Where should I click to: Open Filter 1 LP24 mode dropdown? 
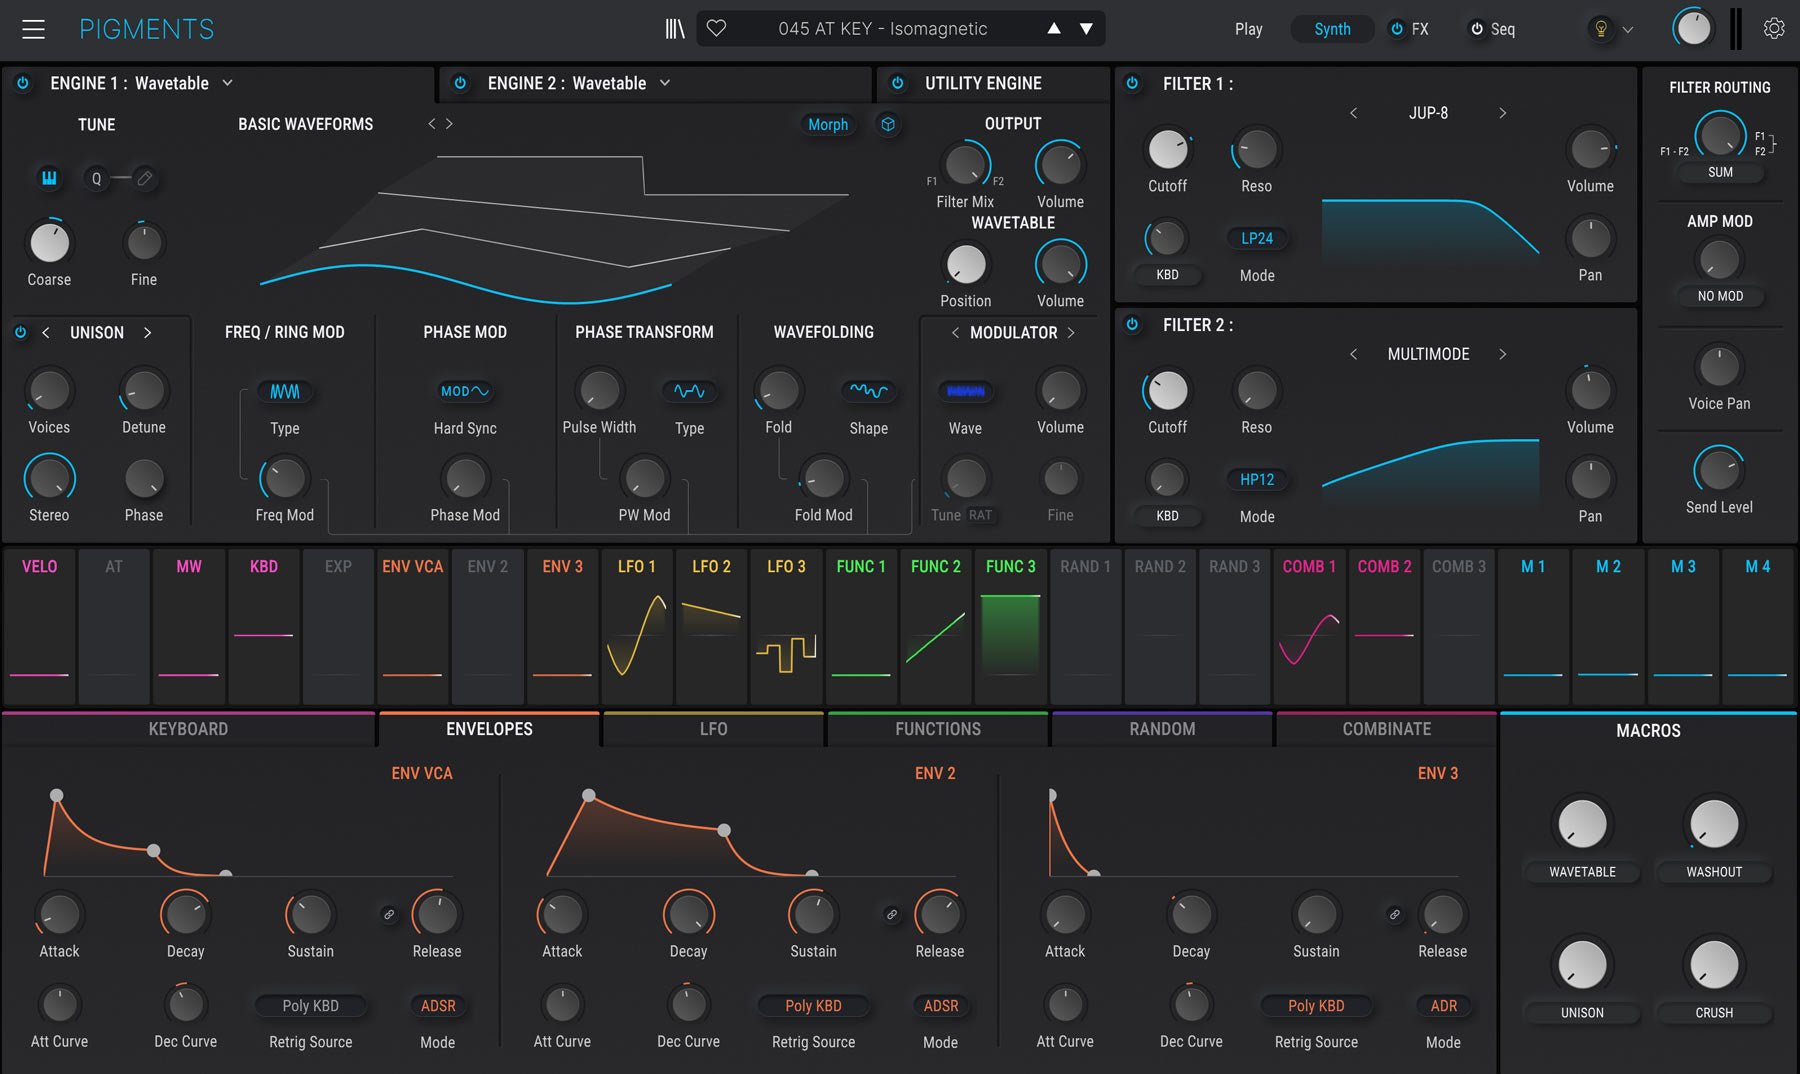click(1257, 238)
